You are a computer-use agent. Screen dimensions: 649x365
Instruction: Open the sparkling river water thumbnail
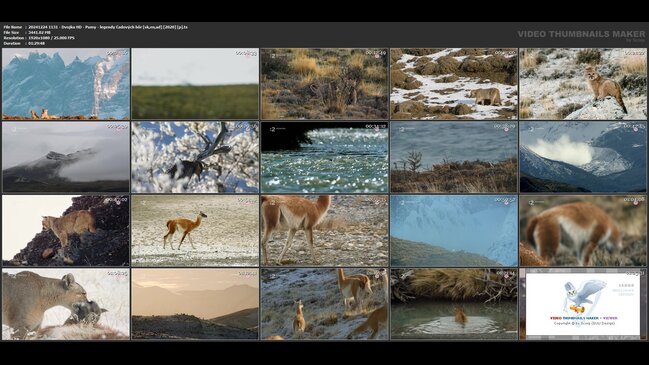click(x=324, y=157)
